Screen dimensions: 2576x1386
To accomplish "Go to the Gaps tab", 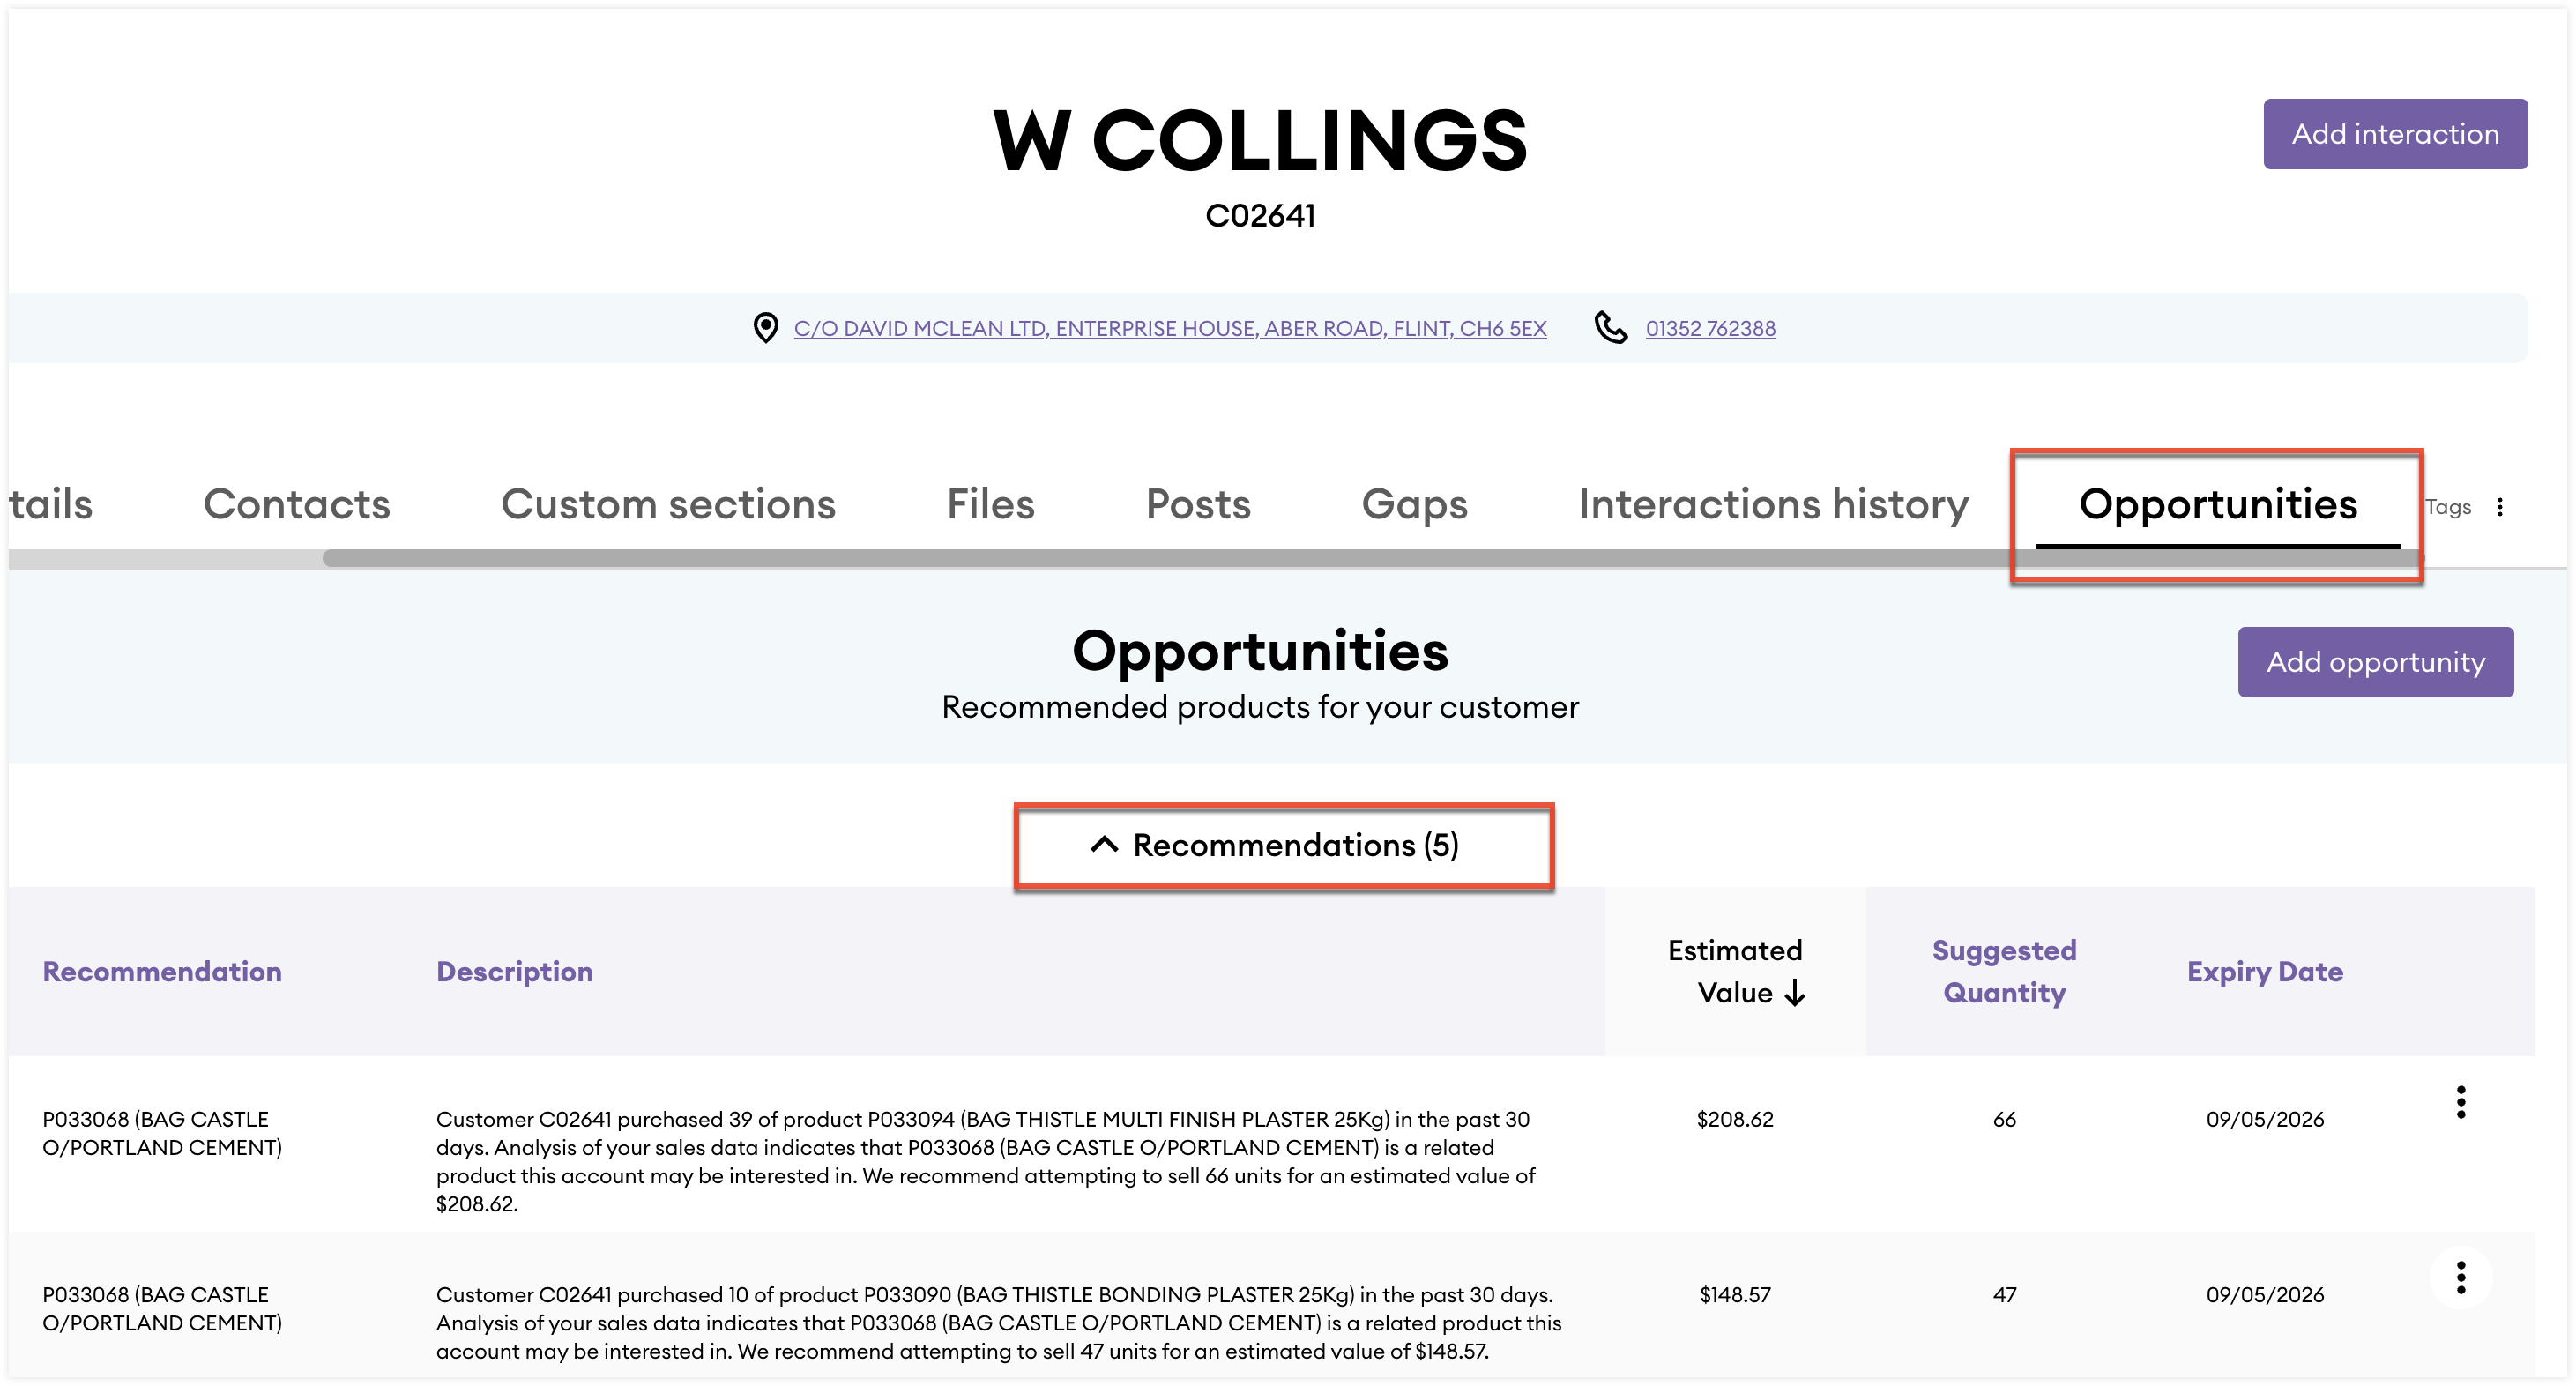I will 1414,504.
